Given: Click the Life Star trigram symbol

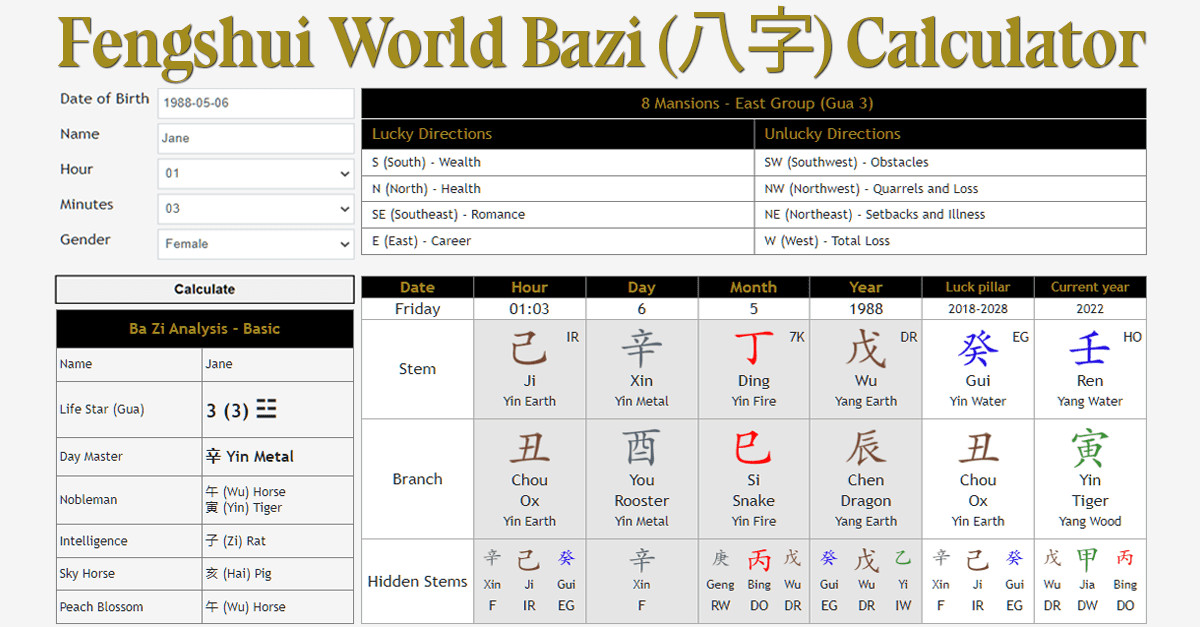Looking at the screenshot, I should pos(266,410).
